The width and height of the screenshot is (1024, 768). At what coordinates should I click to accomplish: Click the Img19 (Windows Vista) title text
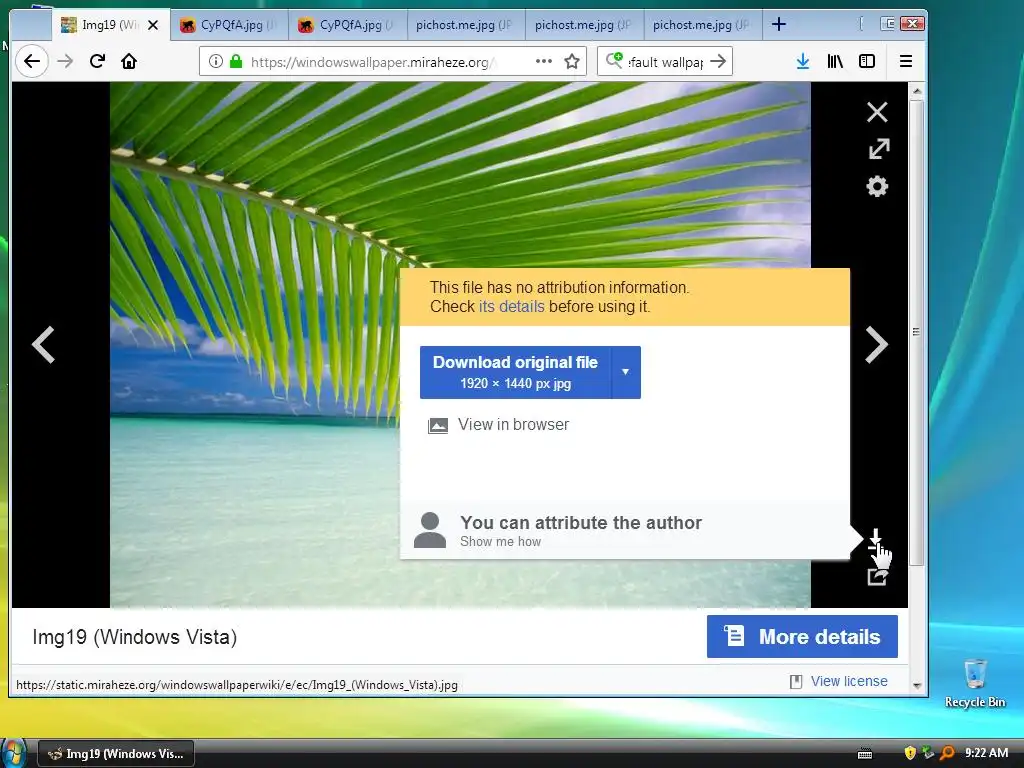(x=135, y=637)
